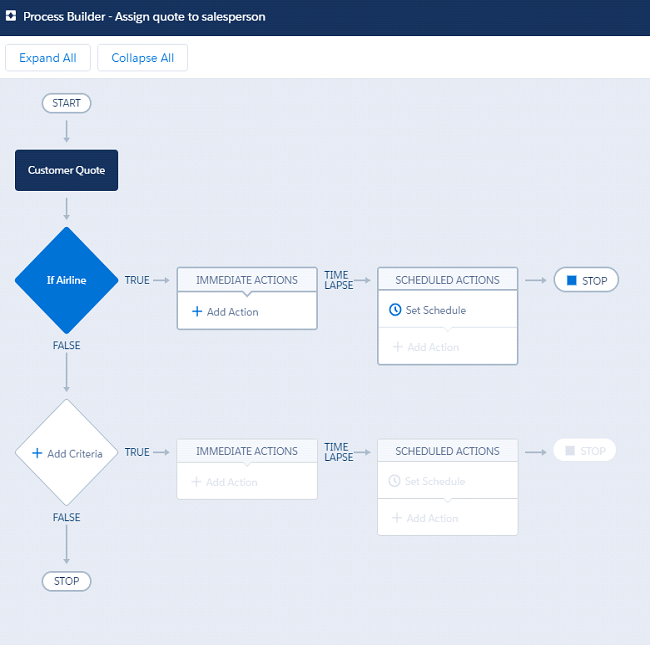Screen dimensions: 650x645
Task: Click the Process Builder title text
Action: coord(144,17)
